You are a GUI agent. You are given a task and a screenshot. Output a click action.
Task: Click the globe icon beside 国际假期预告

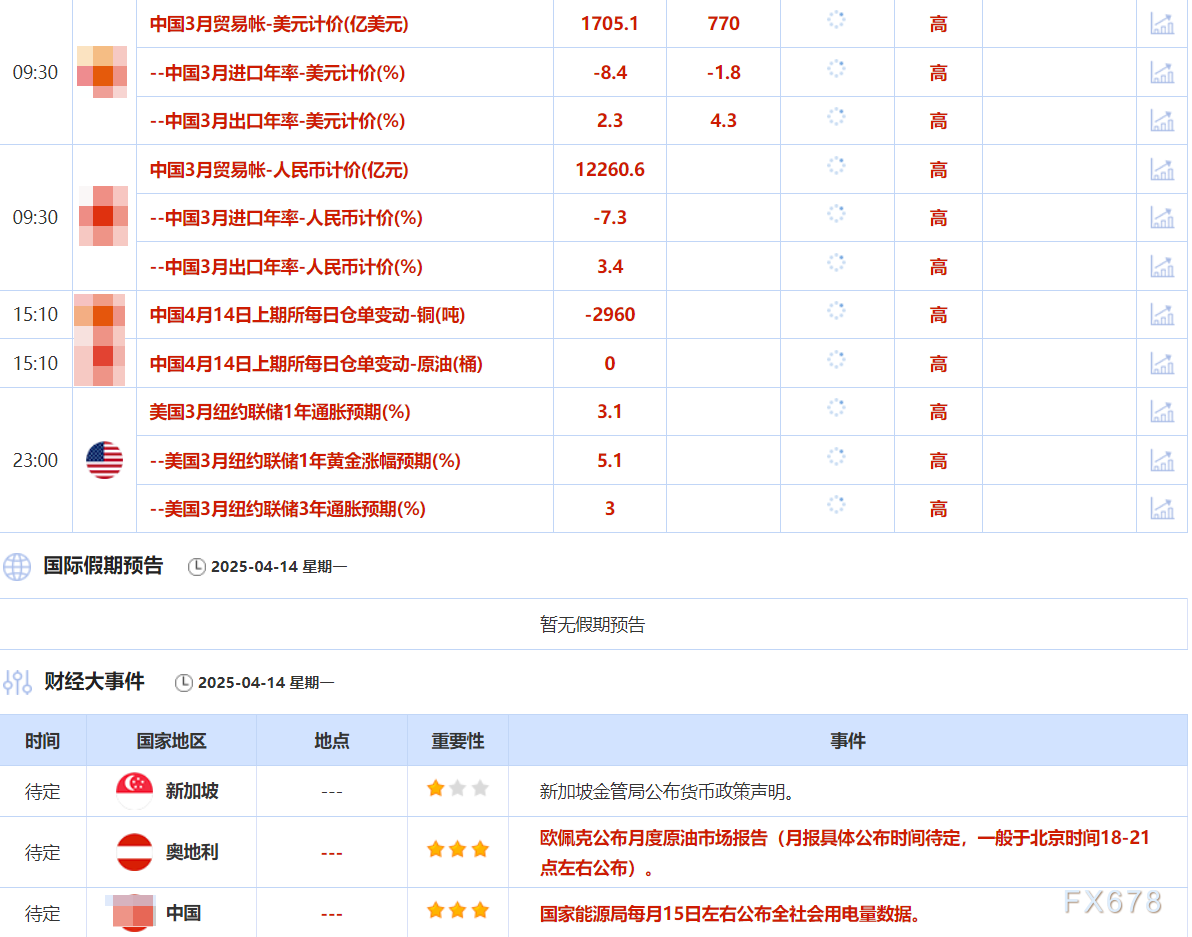[x=16, y=566]
